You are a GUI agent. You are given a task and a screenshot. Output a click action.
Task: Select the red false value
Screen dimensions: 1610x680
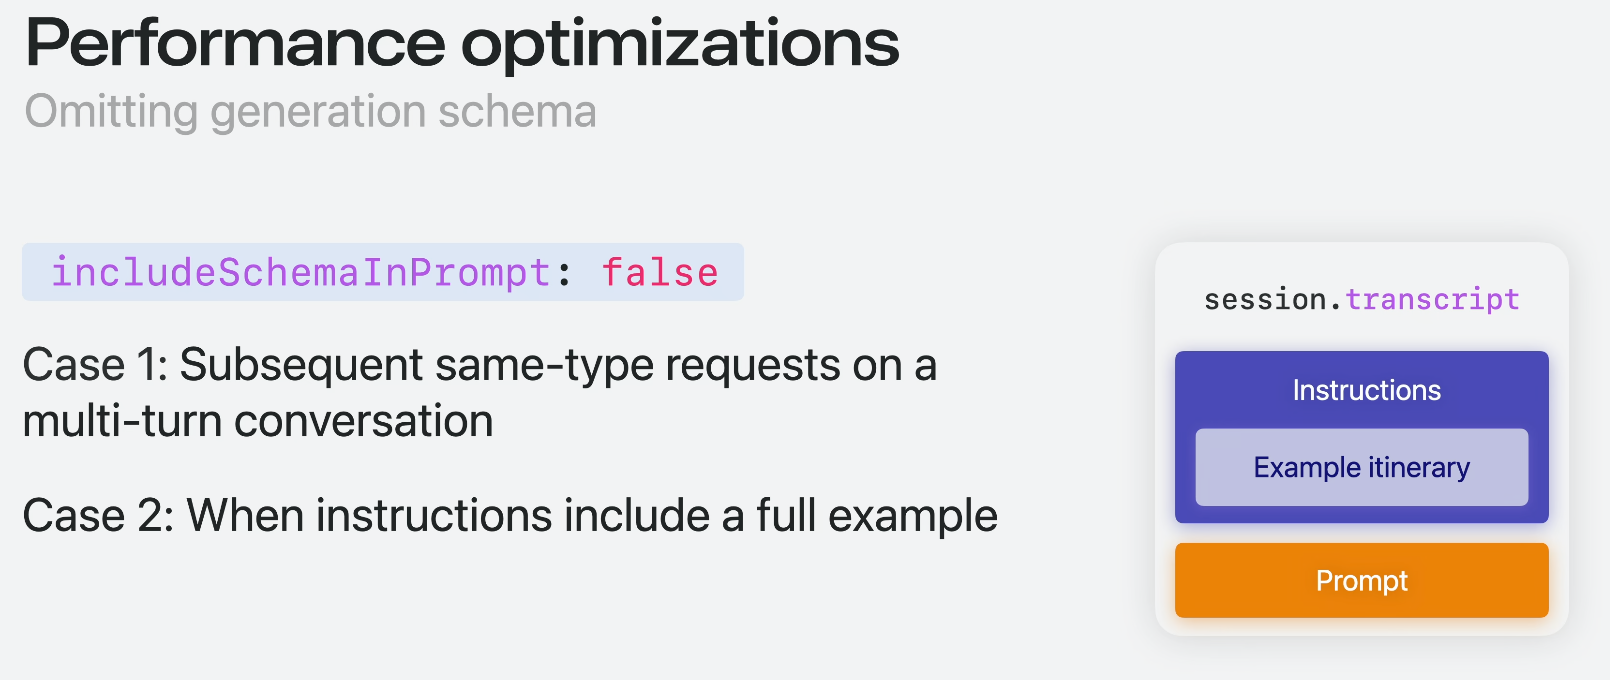pyautogui.click(x=660, y=272)
